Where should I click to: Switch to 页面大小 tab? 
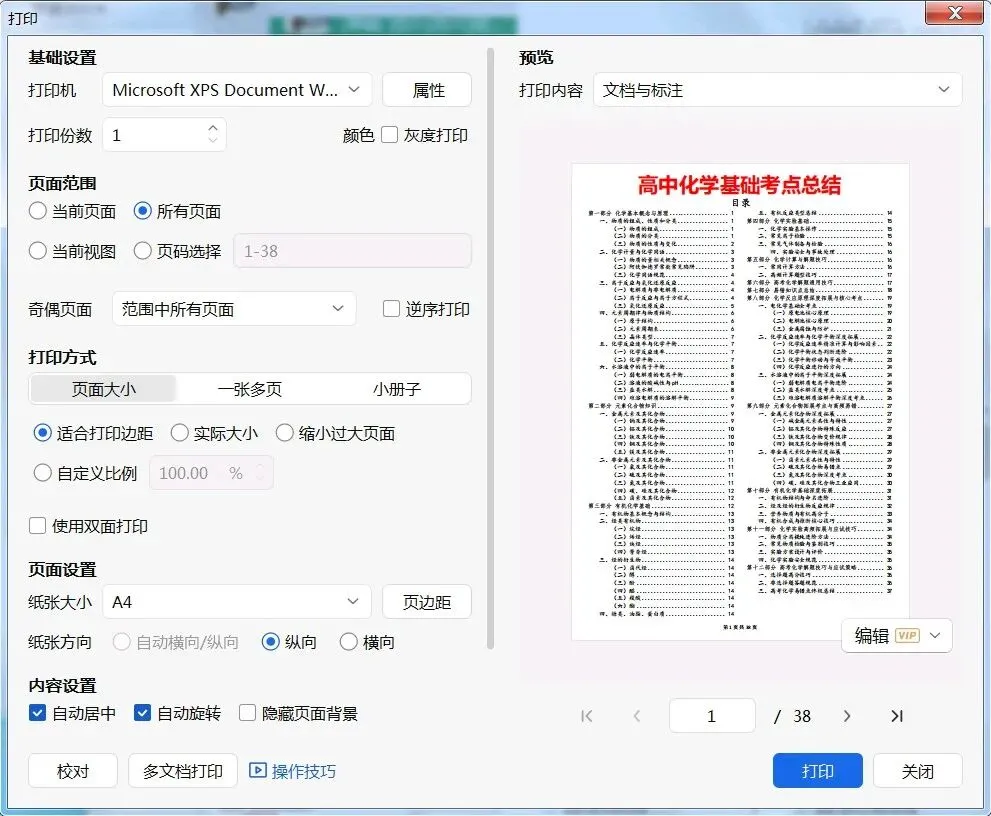[104, 389]
